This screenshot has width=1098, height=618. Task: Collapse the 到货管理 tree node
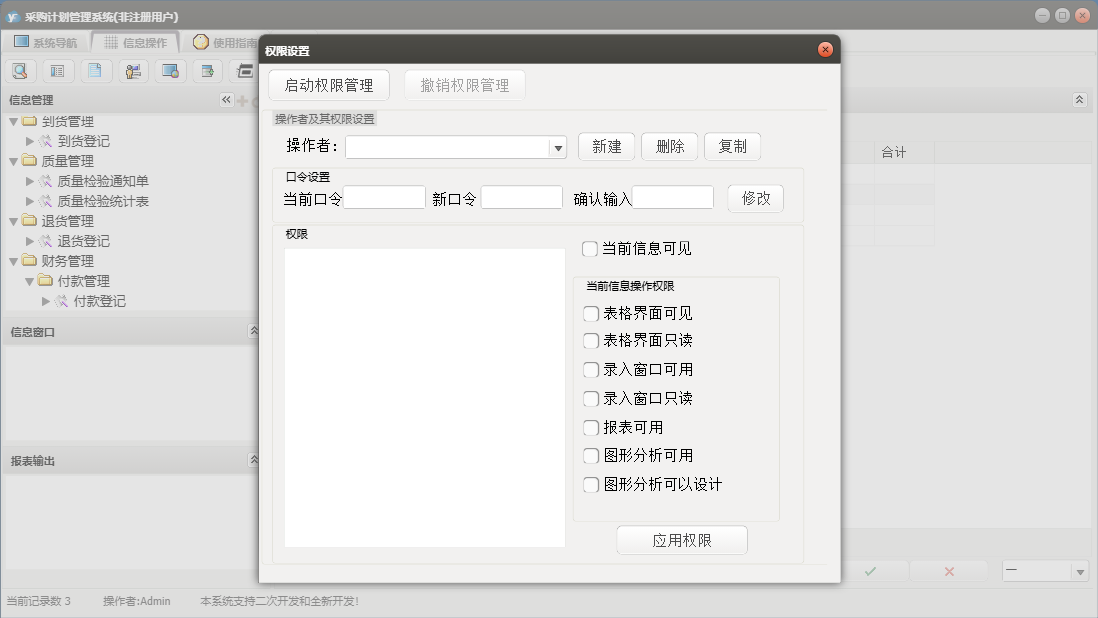[x=13, y=122]
